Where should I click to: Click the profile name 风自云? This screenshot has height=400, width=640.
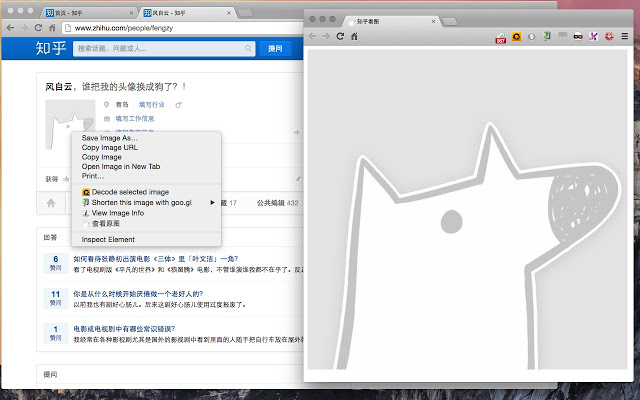click(x=58, y=87)
